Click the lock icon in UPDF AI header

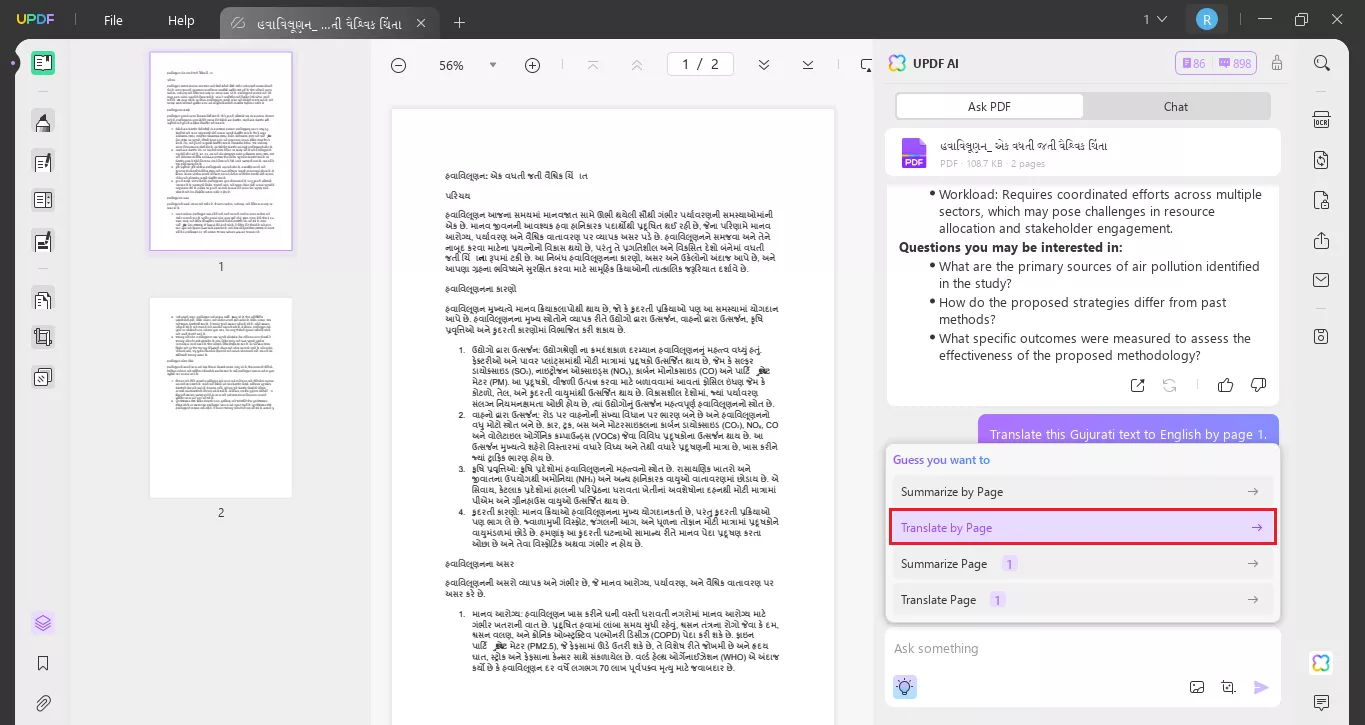coord(1277,63)
